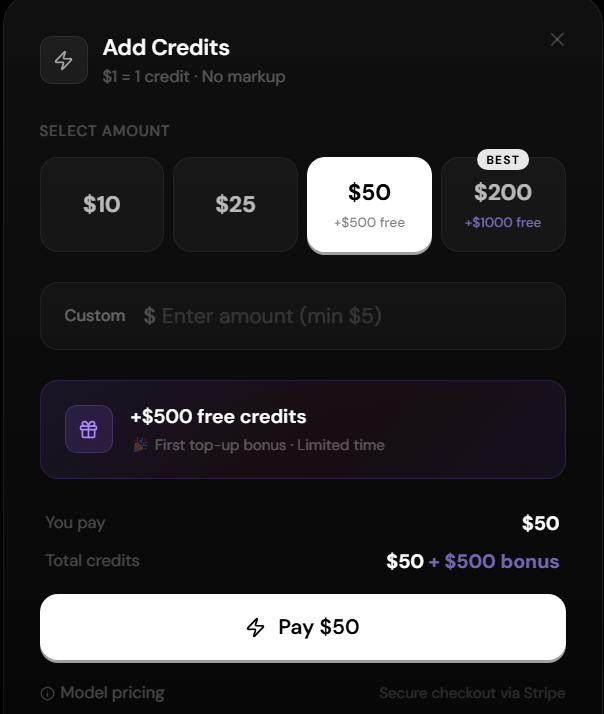Click the purple $500 bonus text

494,561
